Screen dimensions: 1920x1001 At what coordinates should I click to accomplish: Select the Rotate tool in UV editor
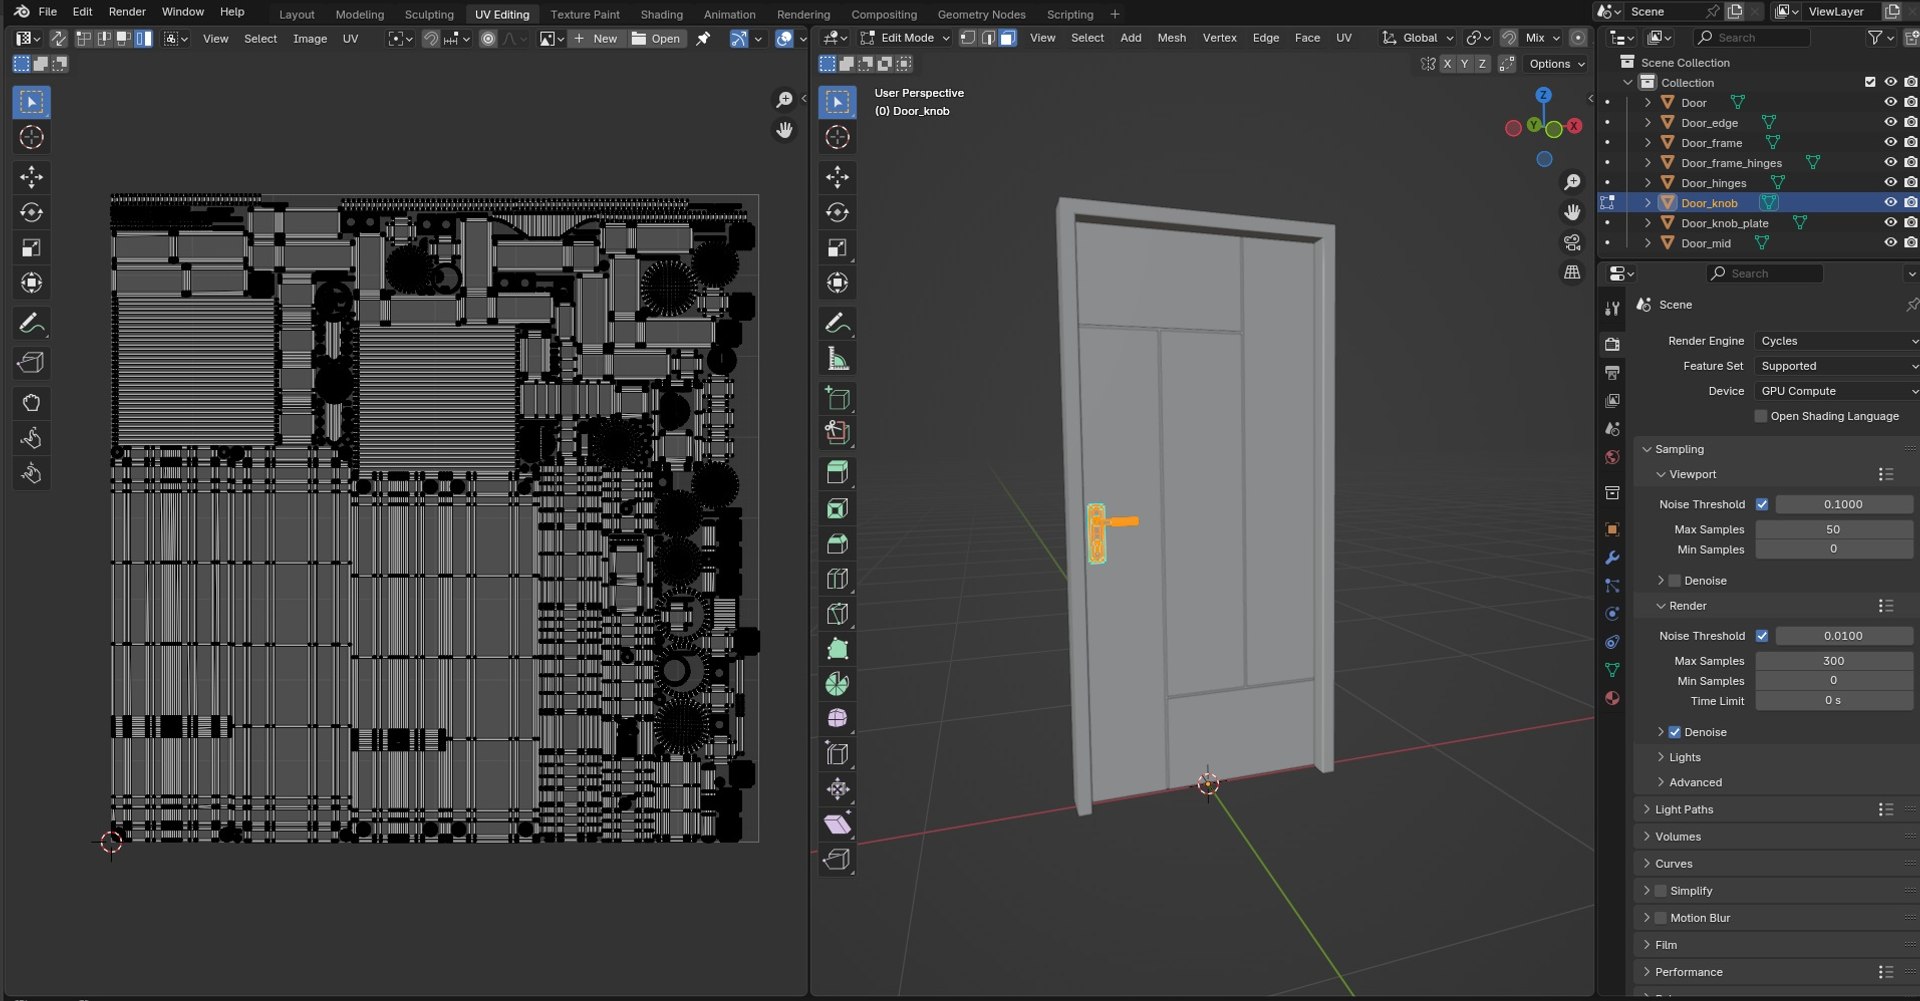tap(31, 213)
